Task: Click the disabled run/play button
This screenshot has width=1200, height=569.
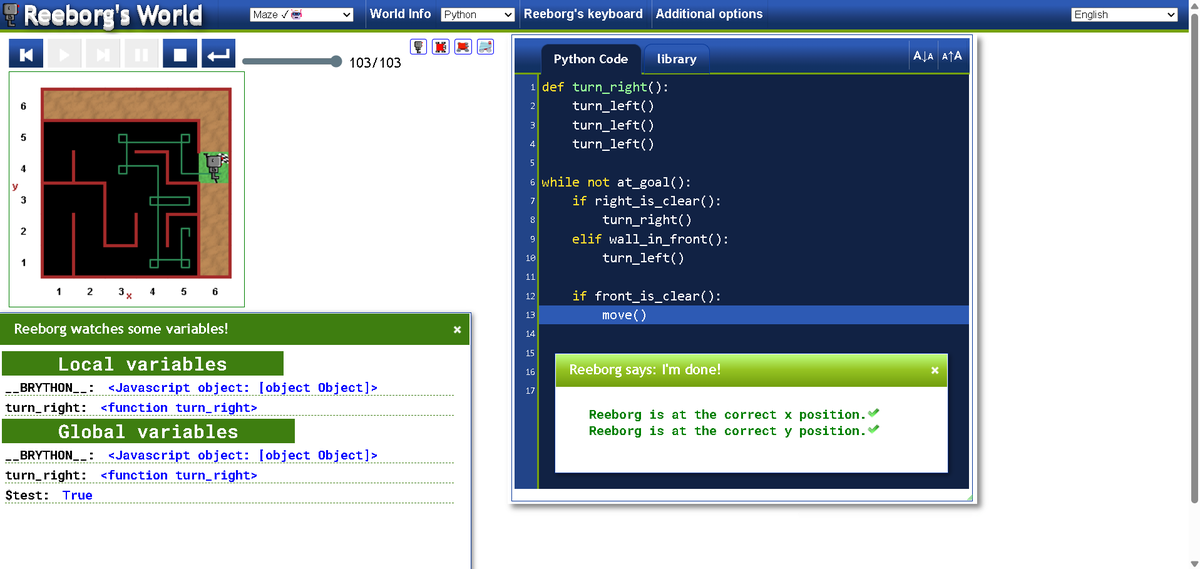Action: (62, 55)
